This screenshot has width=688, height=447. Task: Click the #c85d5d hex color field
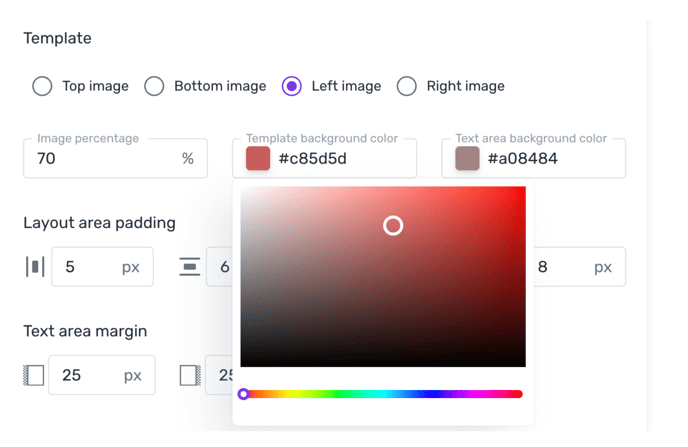coord(325,158)
